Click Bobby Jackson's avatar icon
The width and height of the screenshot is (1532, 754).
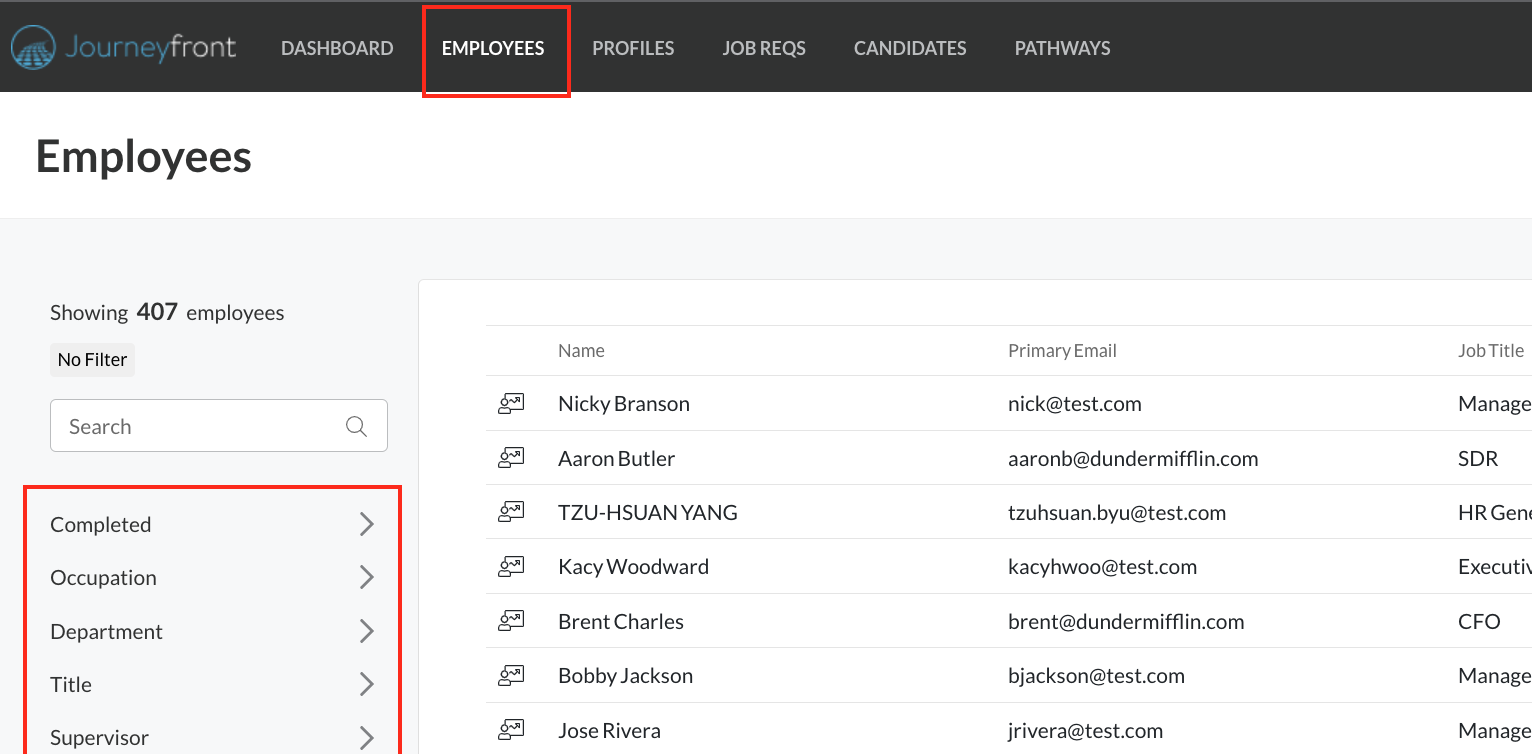(511, 675)
